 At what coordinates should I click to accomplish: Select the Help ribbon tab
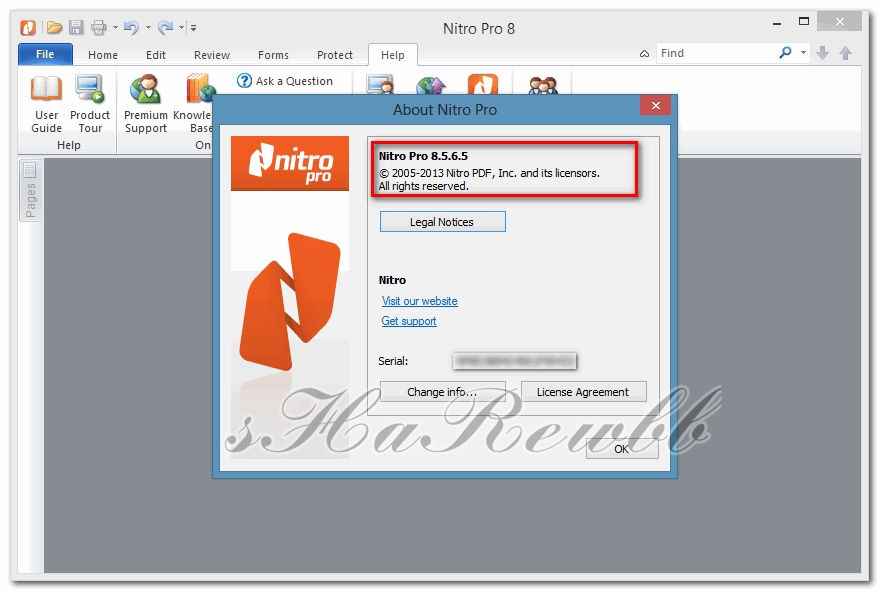click(392, 55)
